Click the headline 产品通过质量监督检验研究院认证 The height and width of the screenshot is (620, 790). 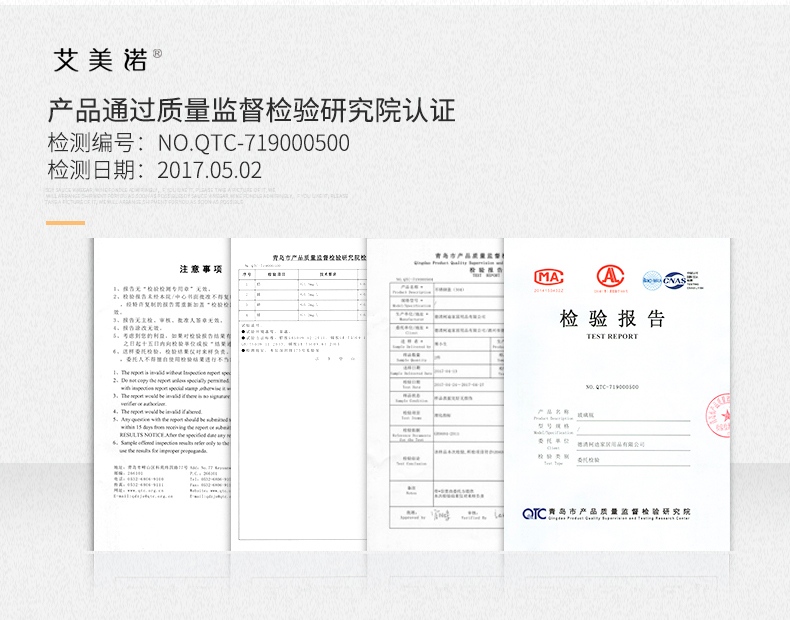point(251,111)
